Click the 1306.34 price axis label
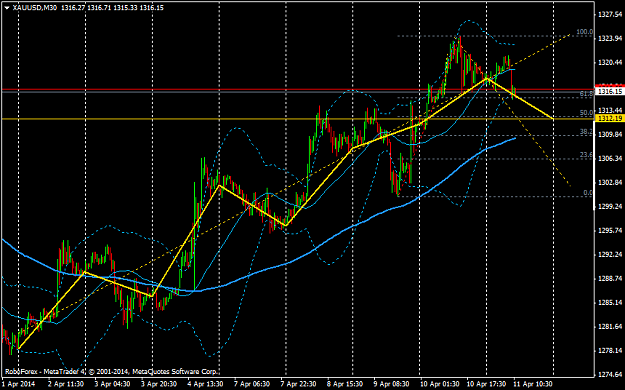This screenshot has width=625, height=390. [610, 158]
